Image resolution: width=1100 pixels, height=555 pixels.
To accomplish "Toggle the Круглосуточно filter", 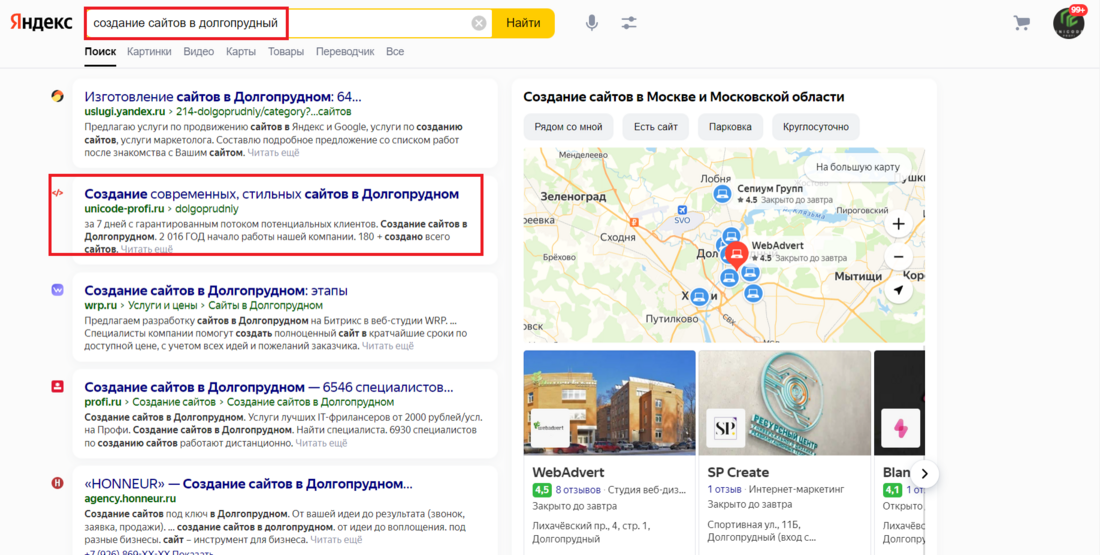I will [816, 127].
